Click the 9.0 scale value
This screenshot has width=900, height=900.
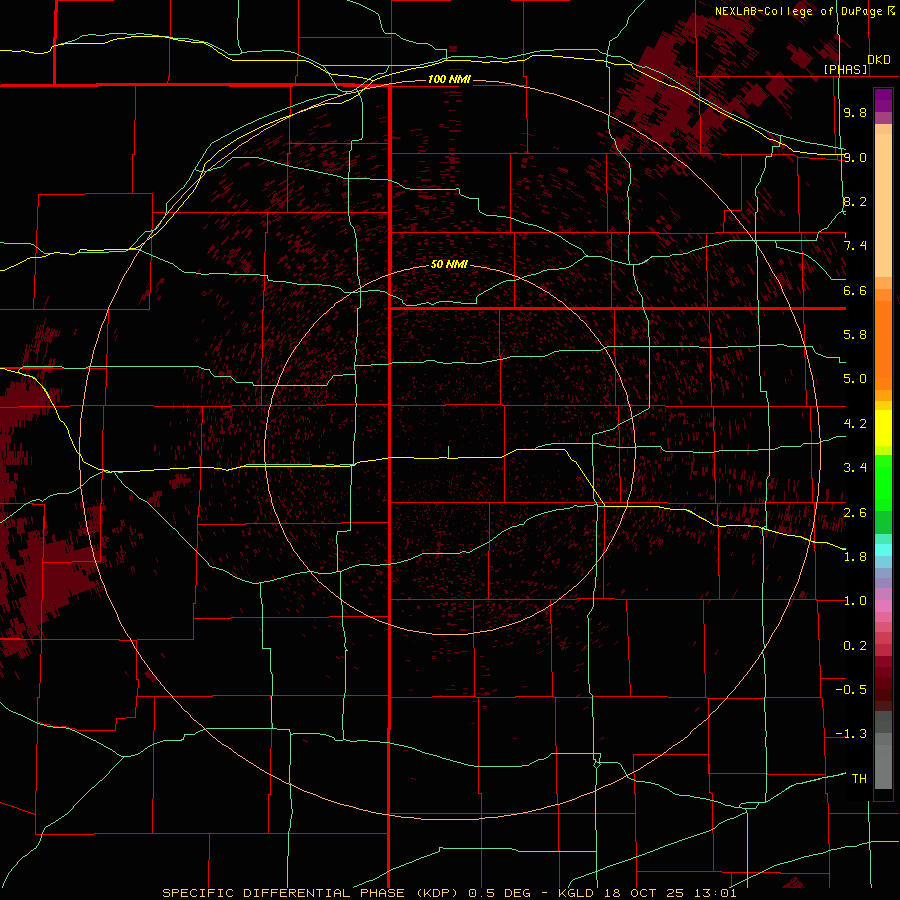click(855, 157)
